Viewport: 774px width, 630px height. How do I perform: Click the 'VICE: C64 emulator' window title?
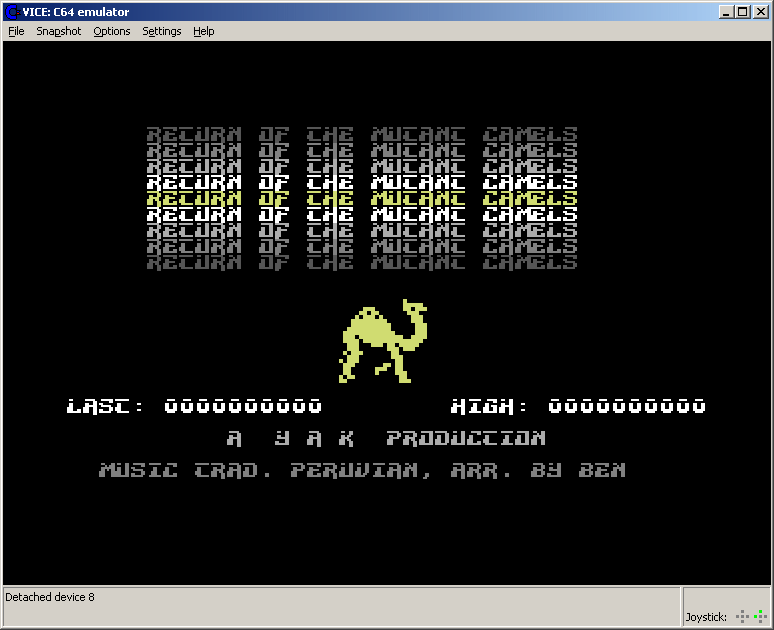(x=76, y=12)
